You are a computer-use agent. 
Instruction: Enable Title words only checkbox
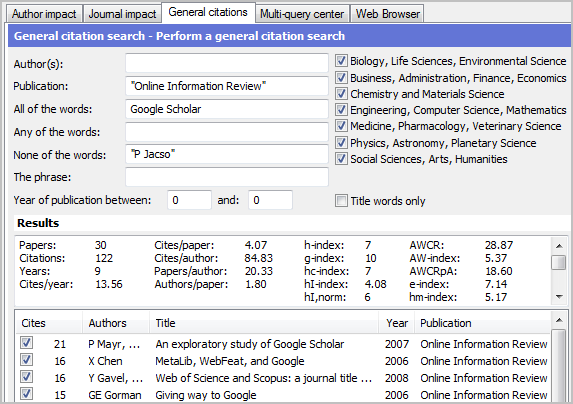(341, 201)
